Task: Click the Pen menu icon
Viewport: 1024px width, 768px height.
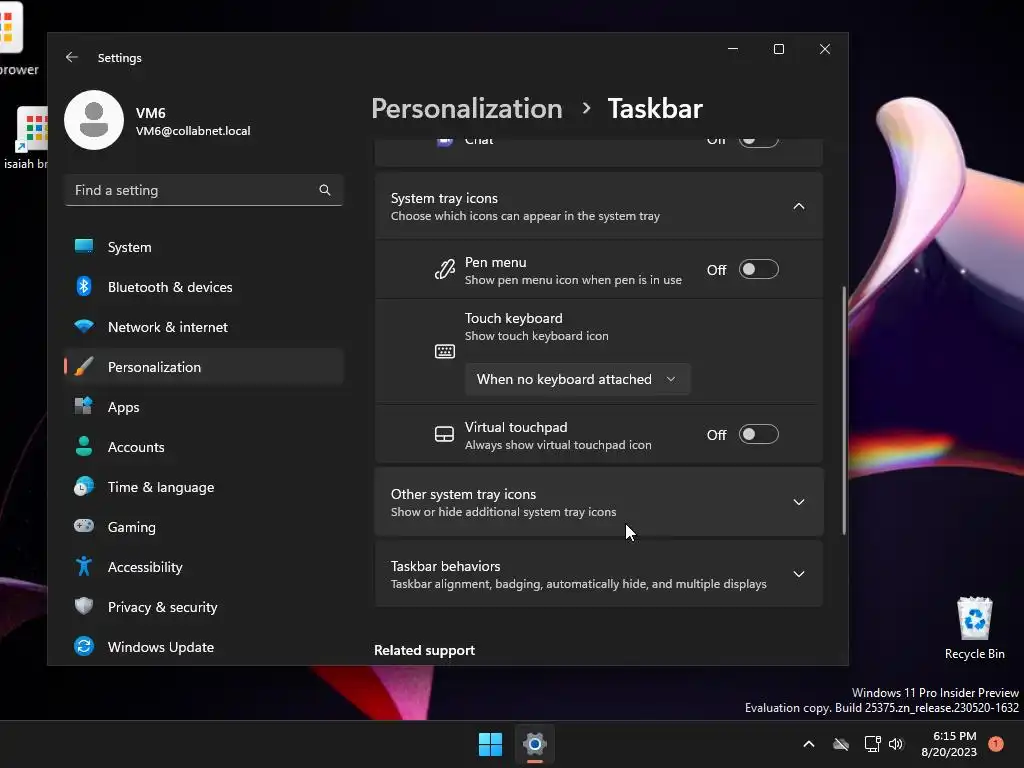Action: [445, 270]
